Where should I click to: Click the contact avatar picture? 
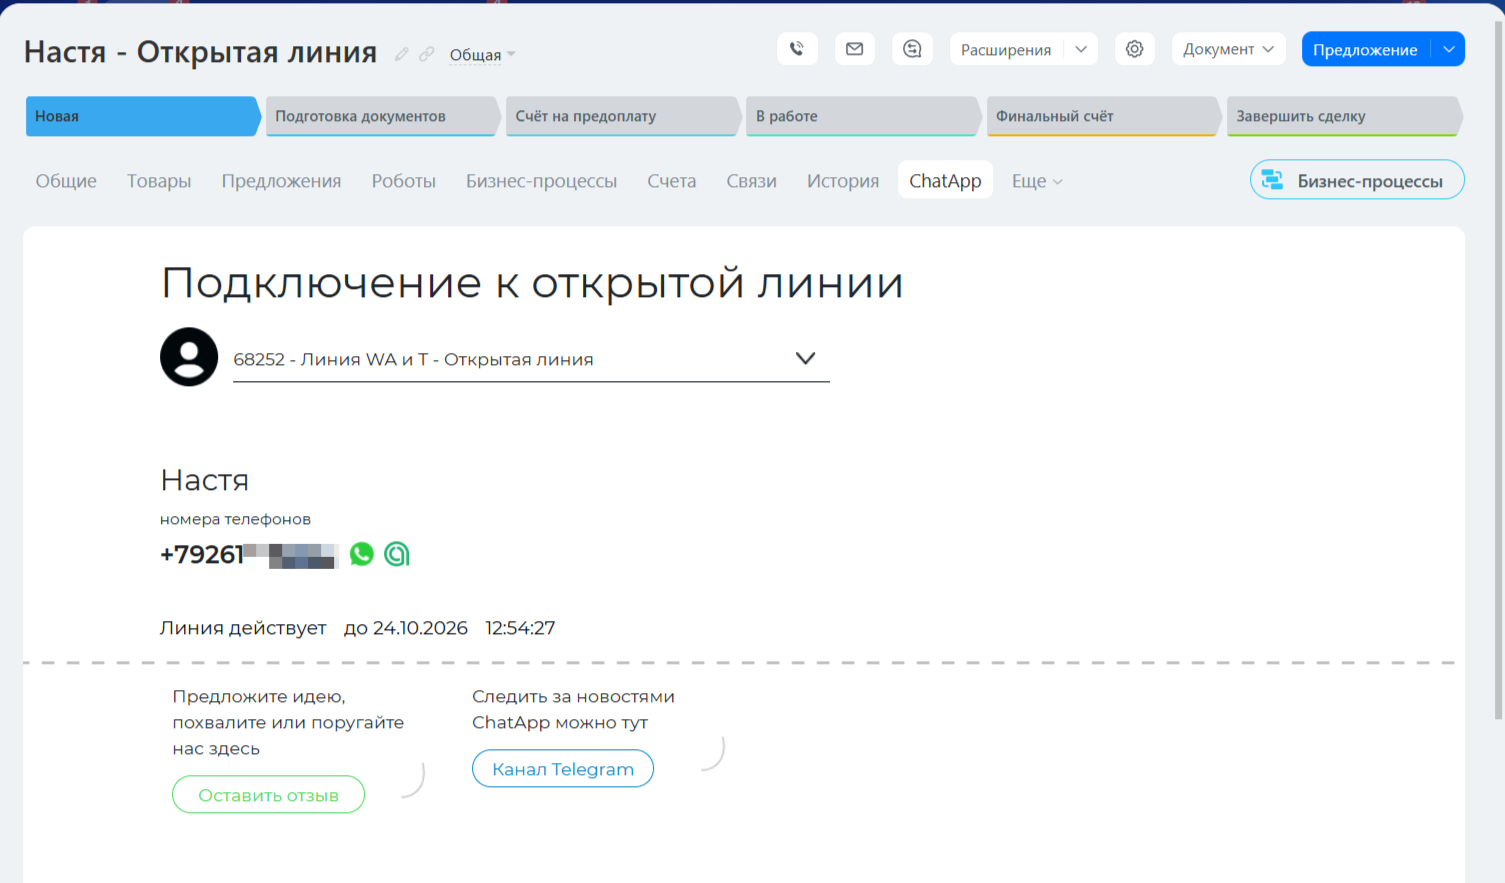tap(189, 357)
